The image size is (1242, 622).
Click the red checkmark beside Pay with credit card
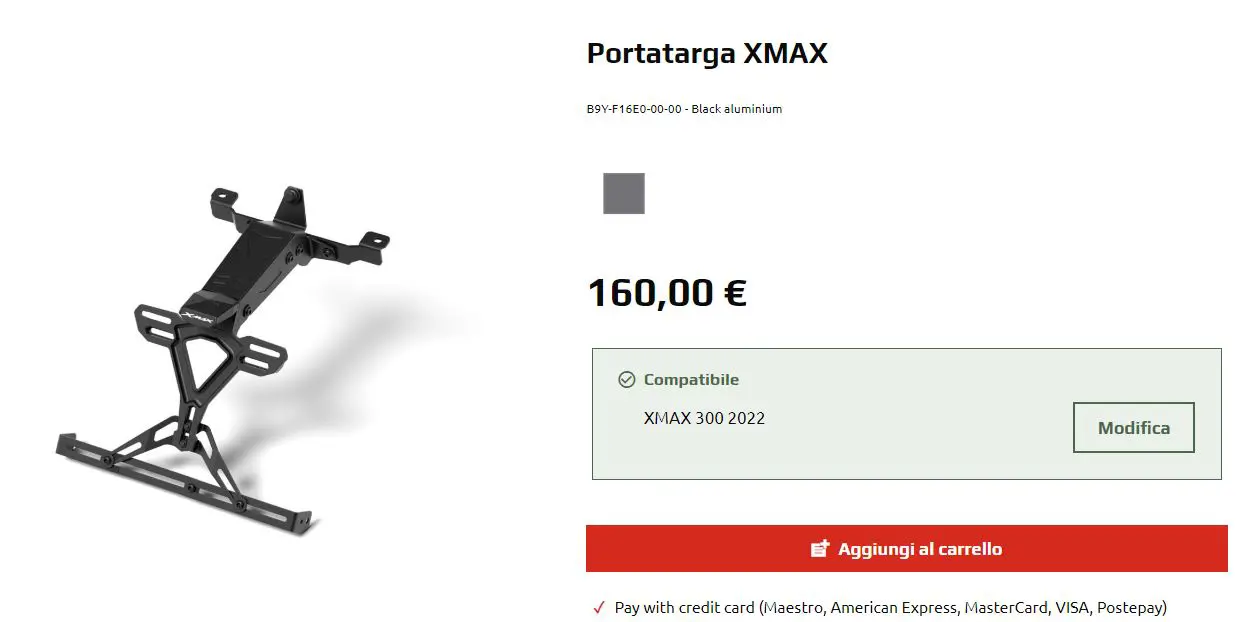click(599, 608)
